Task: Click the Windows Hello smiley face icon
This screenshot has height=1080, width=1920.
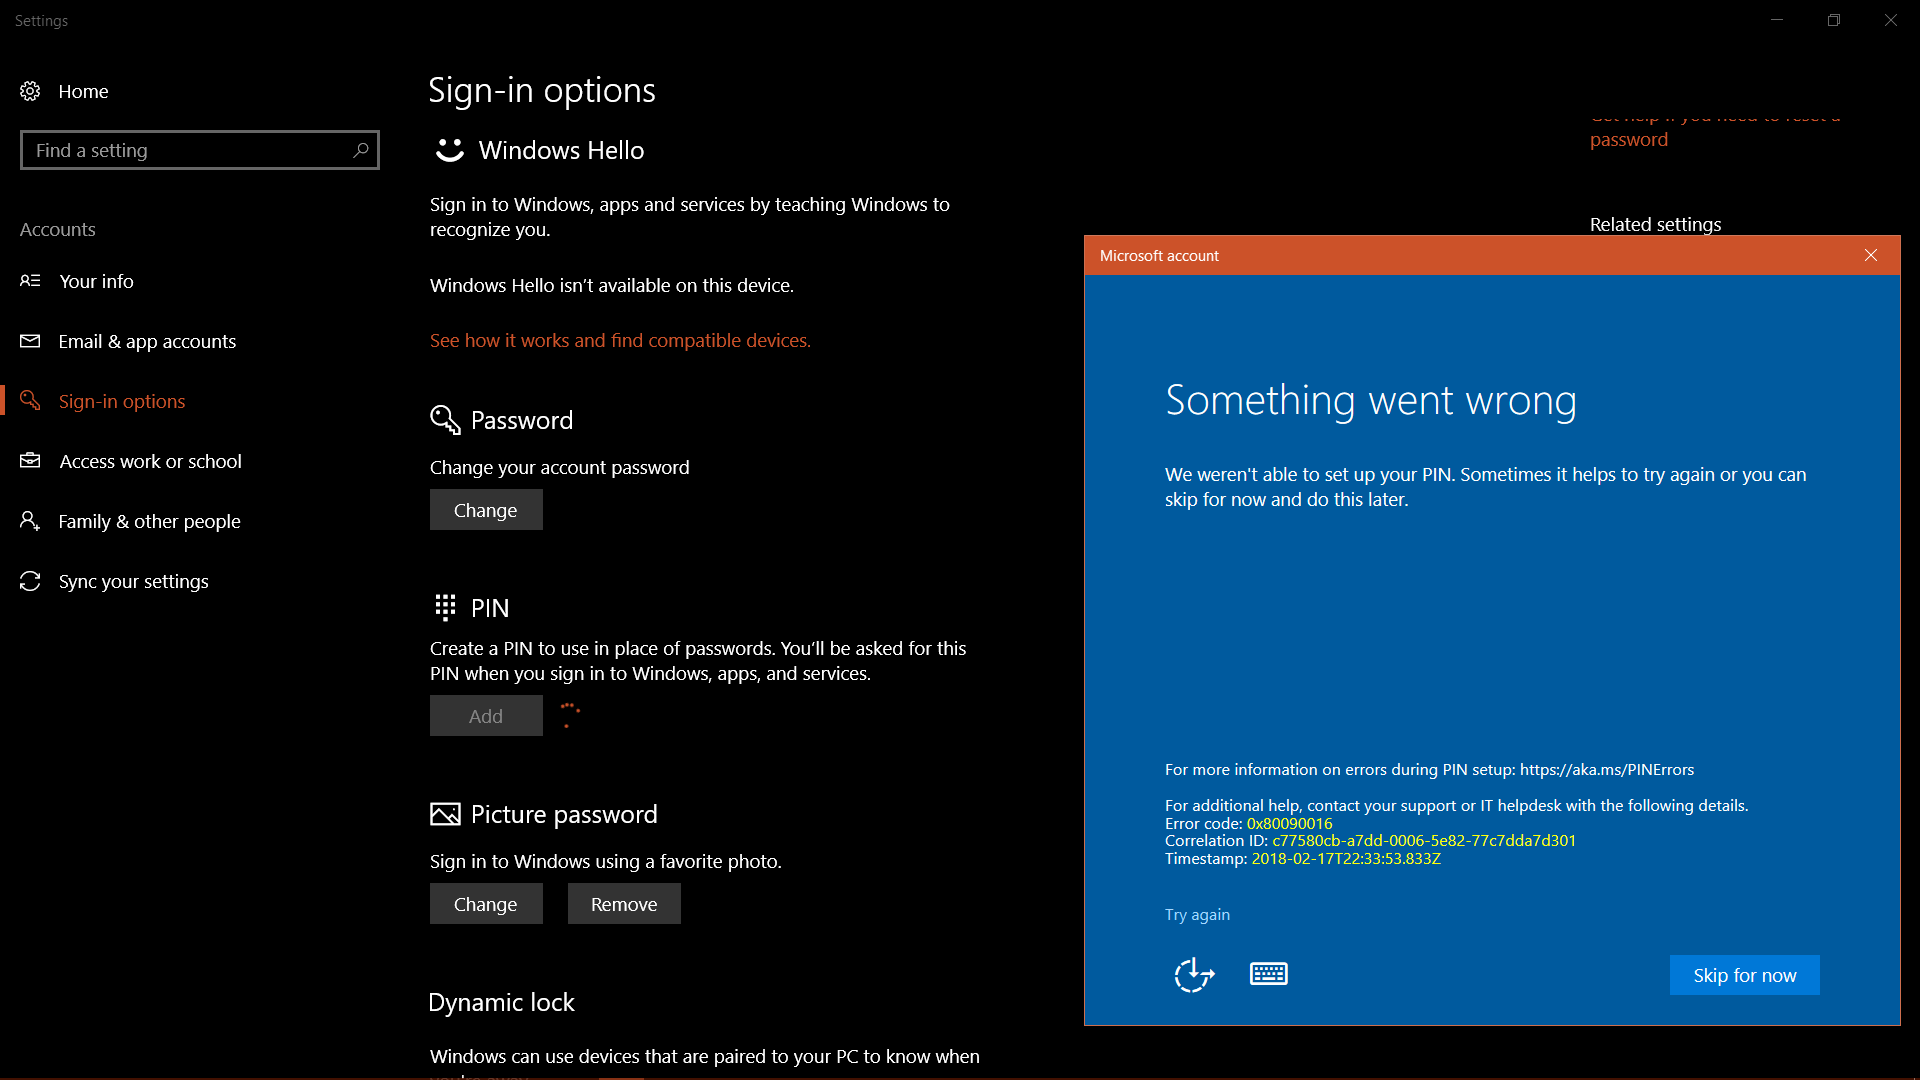Action: (x=450, y=150)
